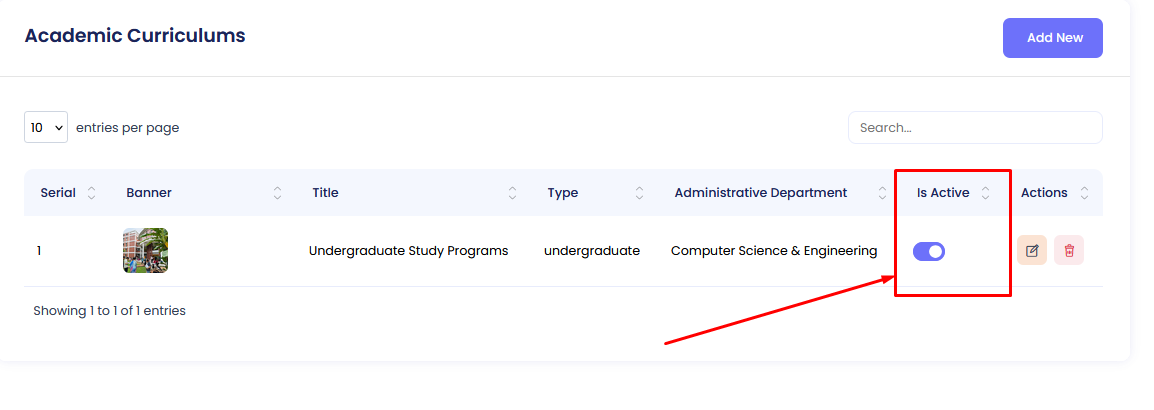Open the curriculum banner thumbnail image
1154x410 pixels.
click(x=145, y=251)
